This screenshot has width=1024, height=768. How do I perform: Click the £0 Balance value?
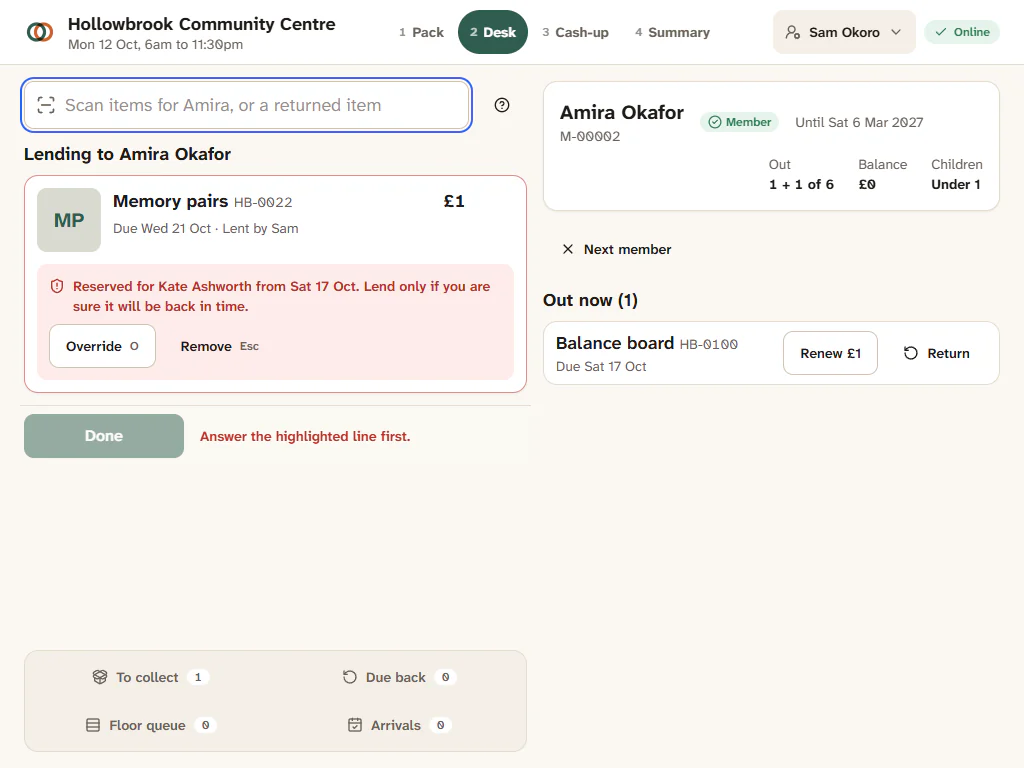click(x=867, y=184)
